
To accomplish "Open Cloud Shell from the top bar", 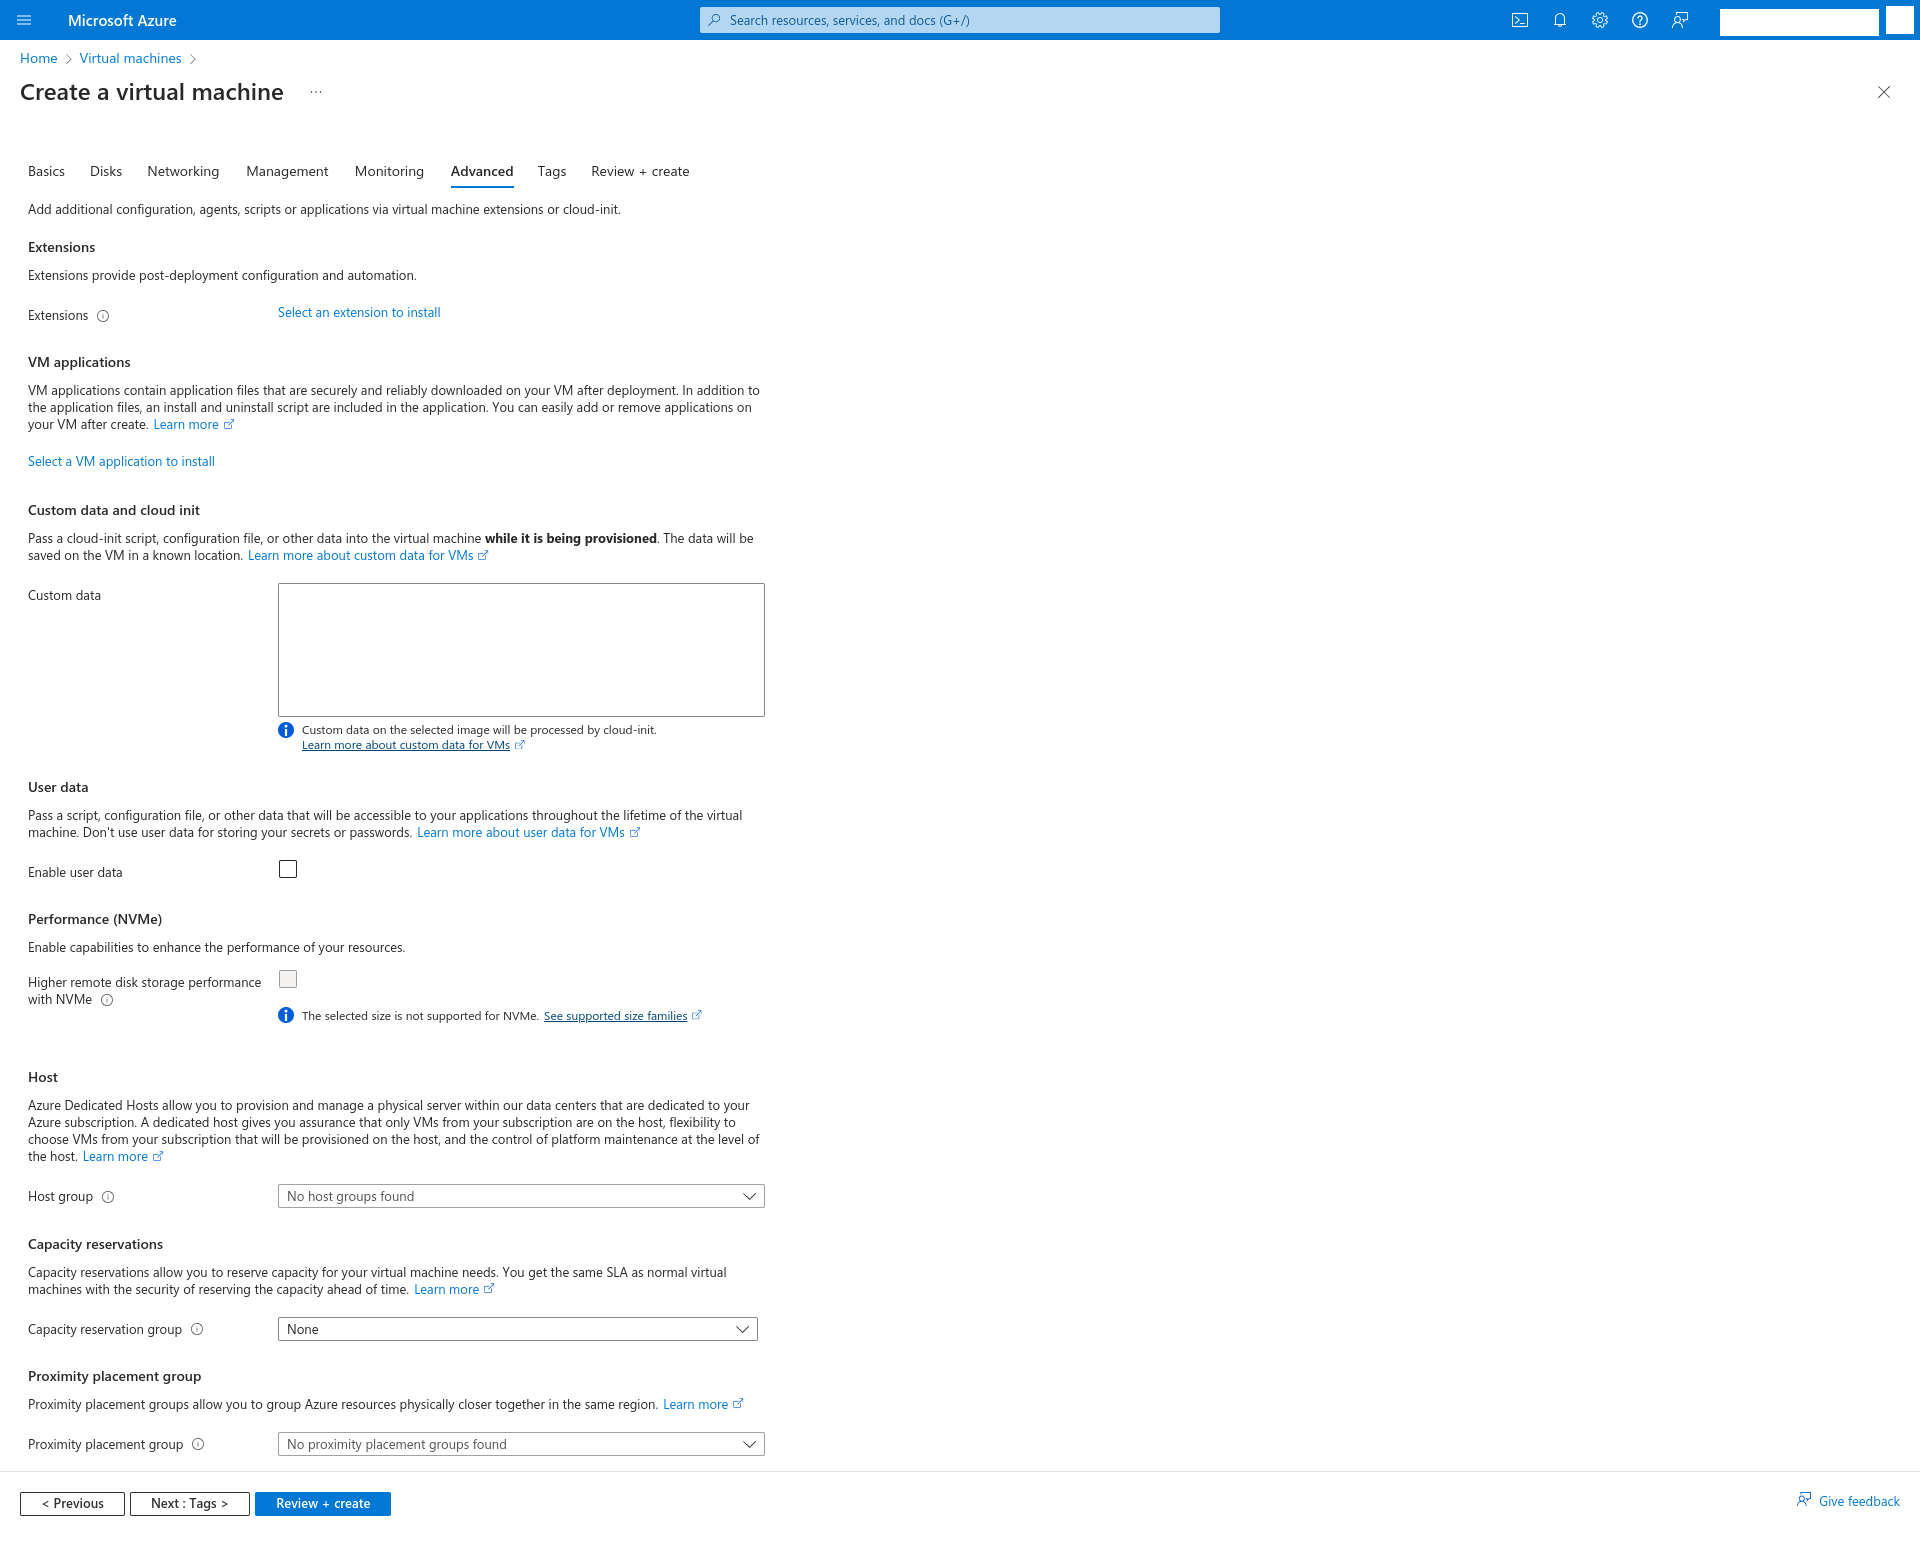I will pyautogui.click(x=1520, y=20).
